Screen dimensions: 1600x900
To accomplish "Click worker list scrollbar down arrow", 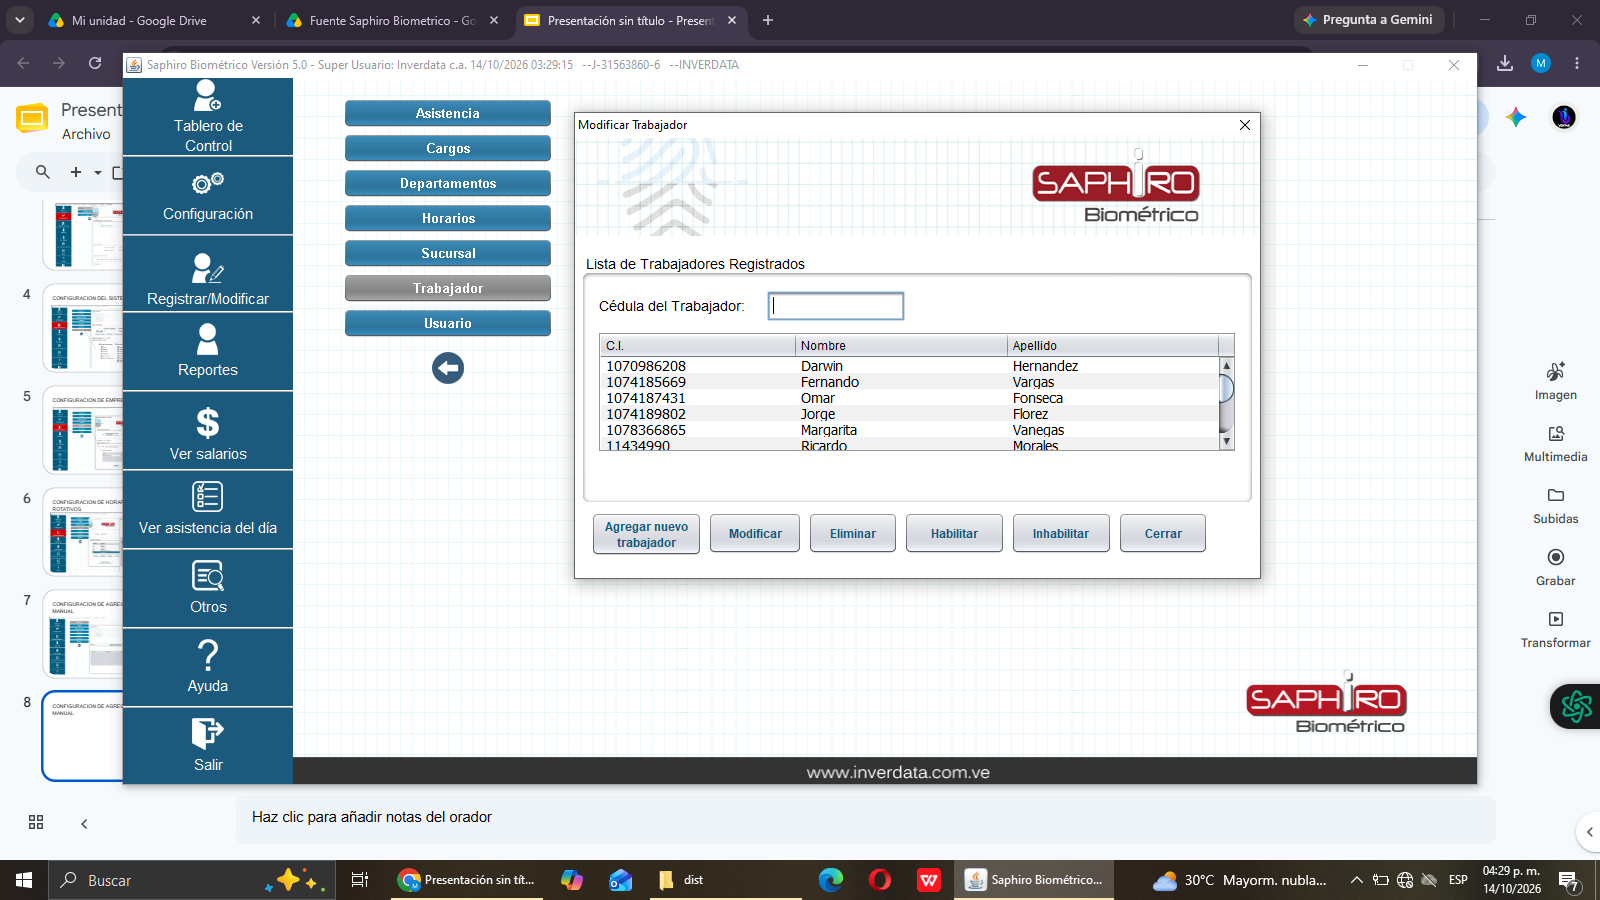I will [x=1226, y=441].
